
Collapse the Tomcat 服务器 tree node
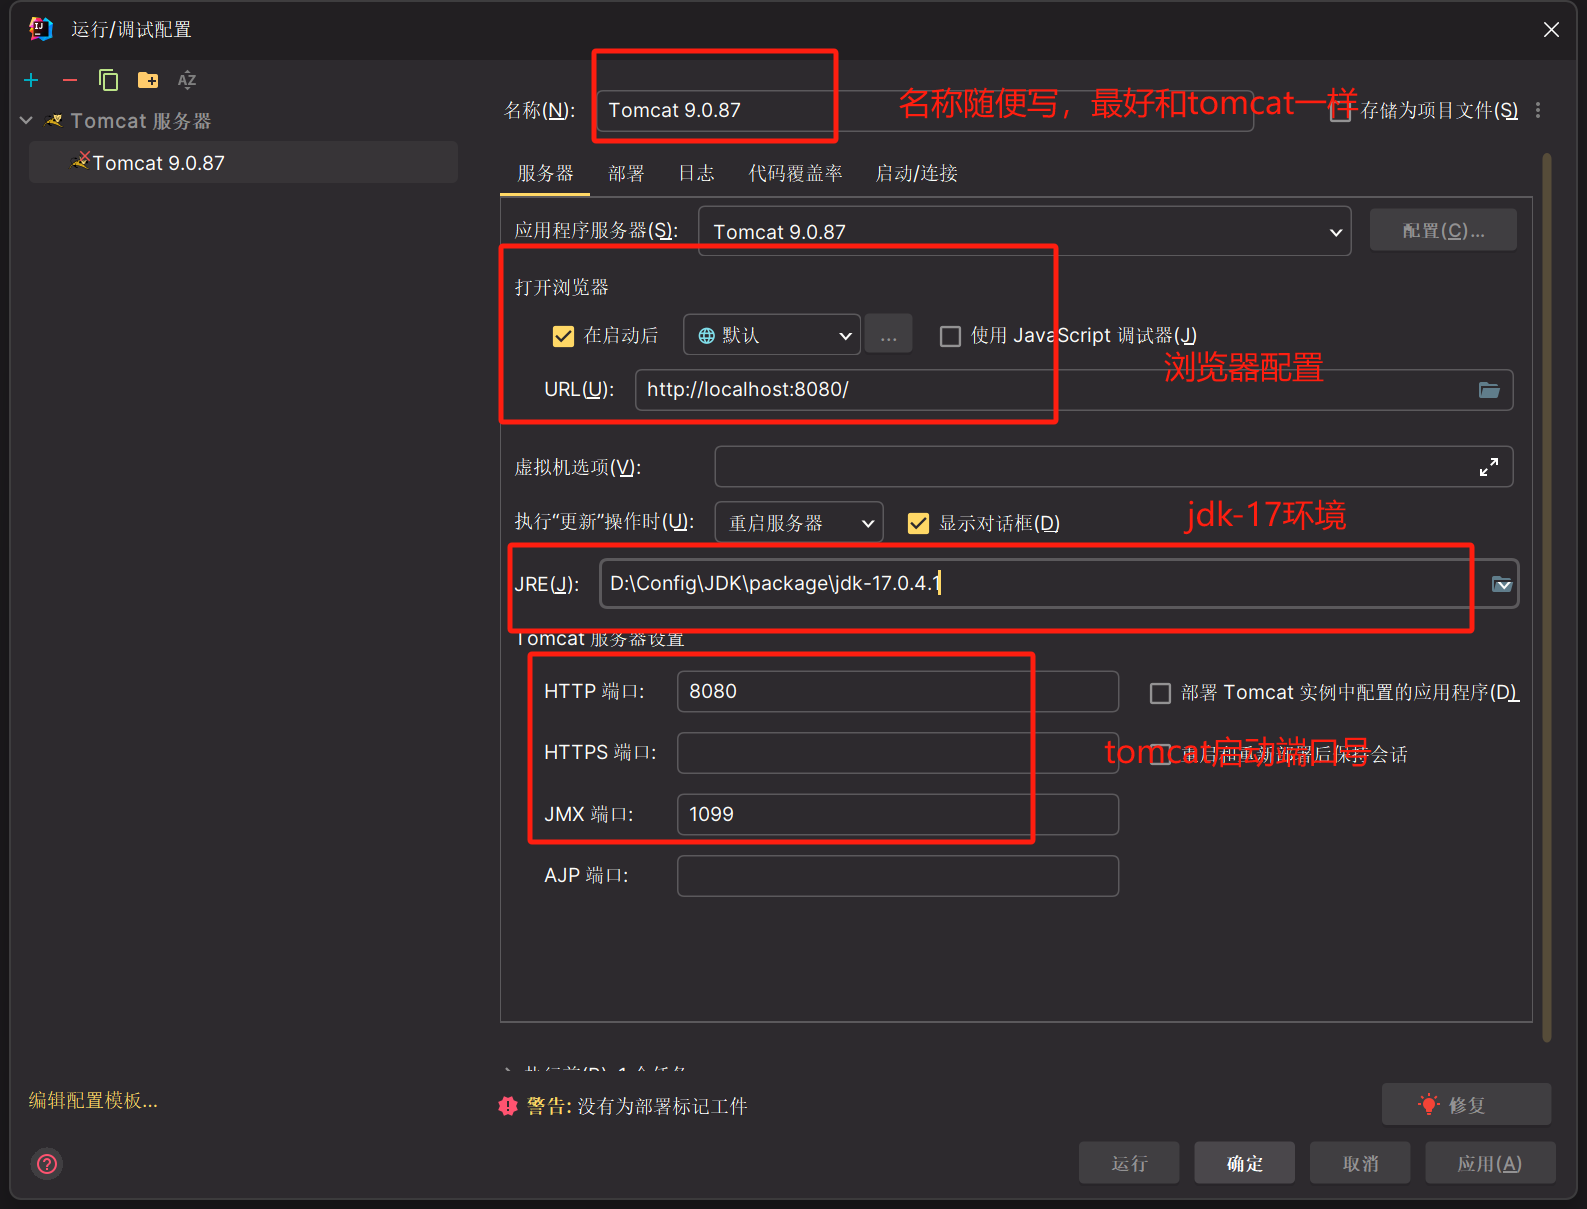[x=26, y=121]
